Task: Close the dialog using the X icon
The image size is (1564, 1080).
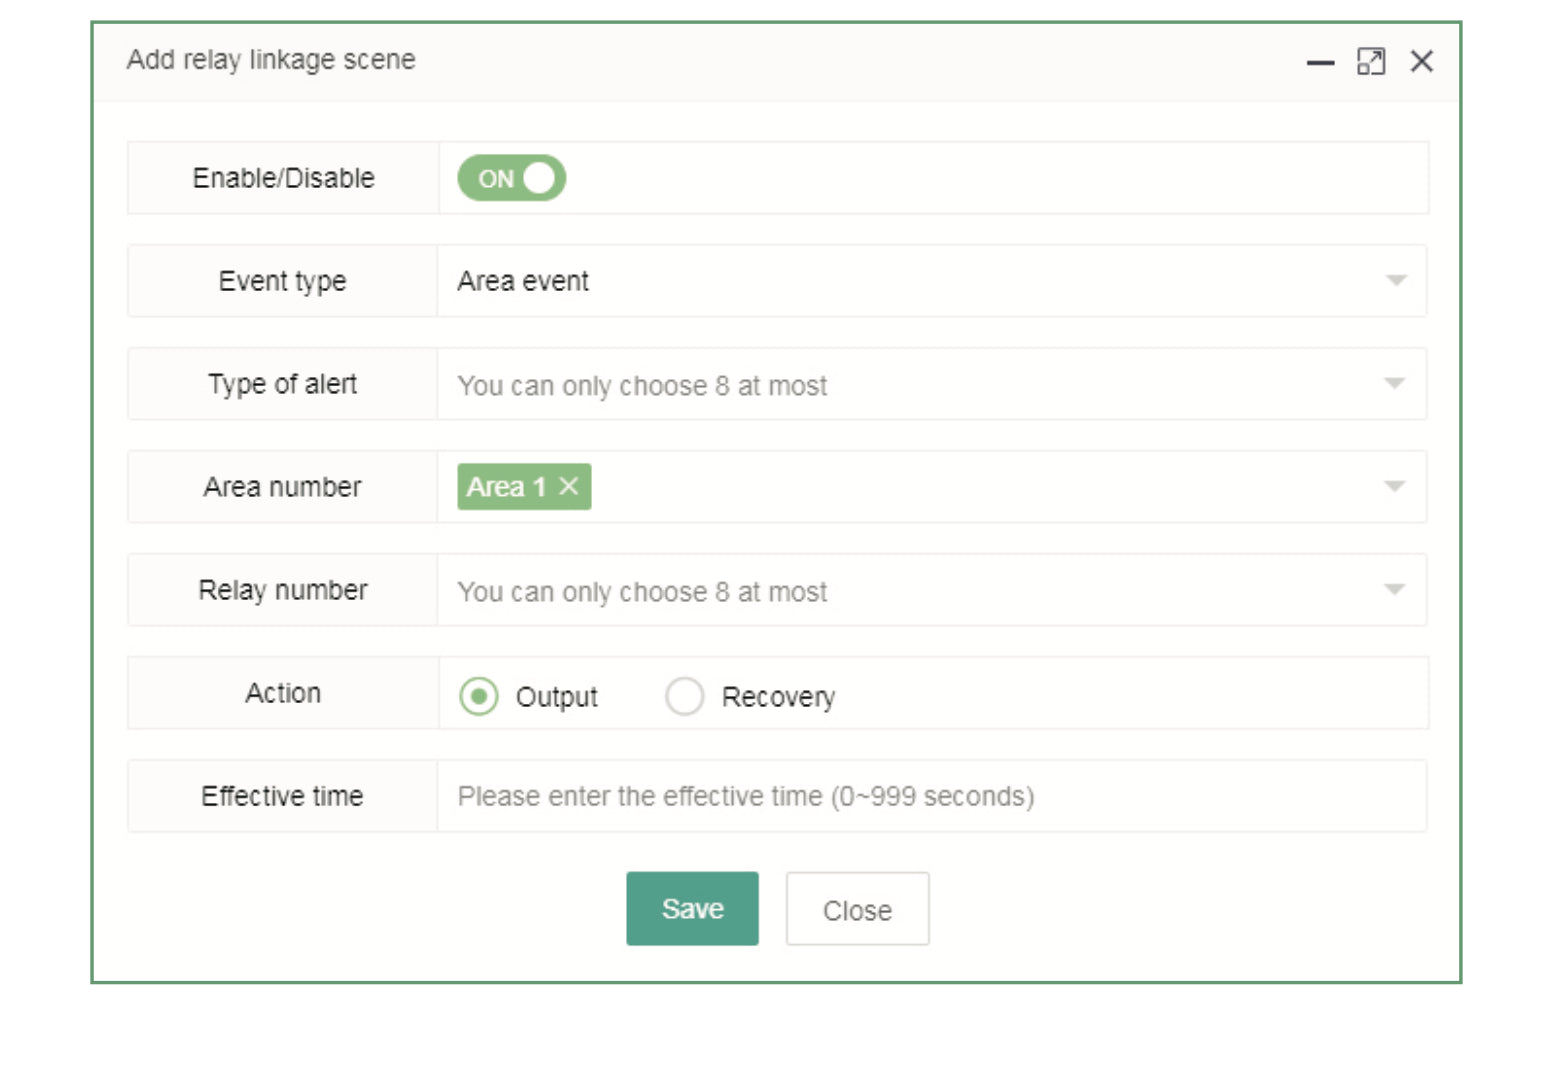Action: (1422, 61)
